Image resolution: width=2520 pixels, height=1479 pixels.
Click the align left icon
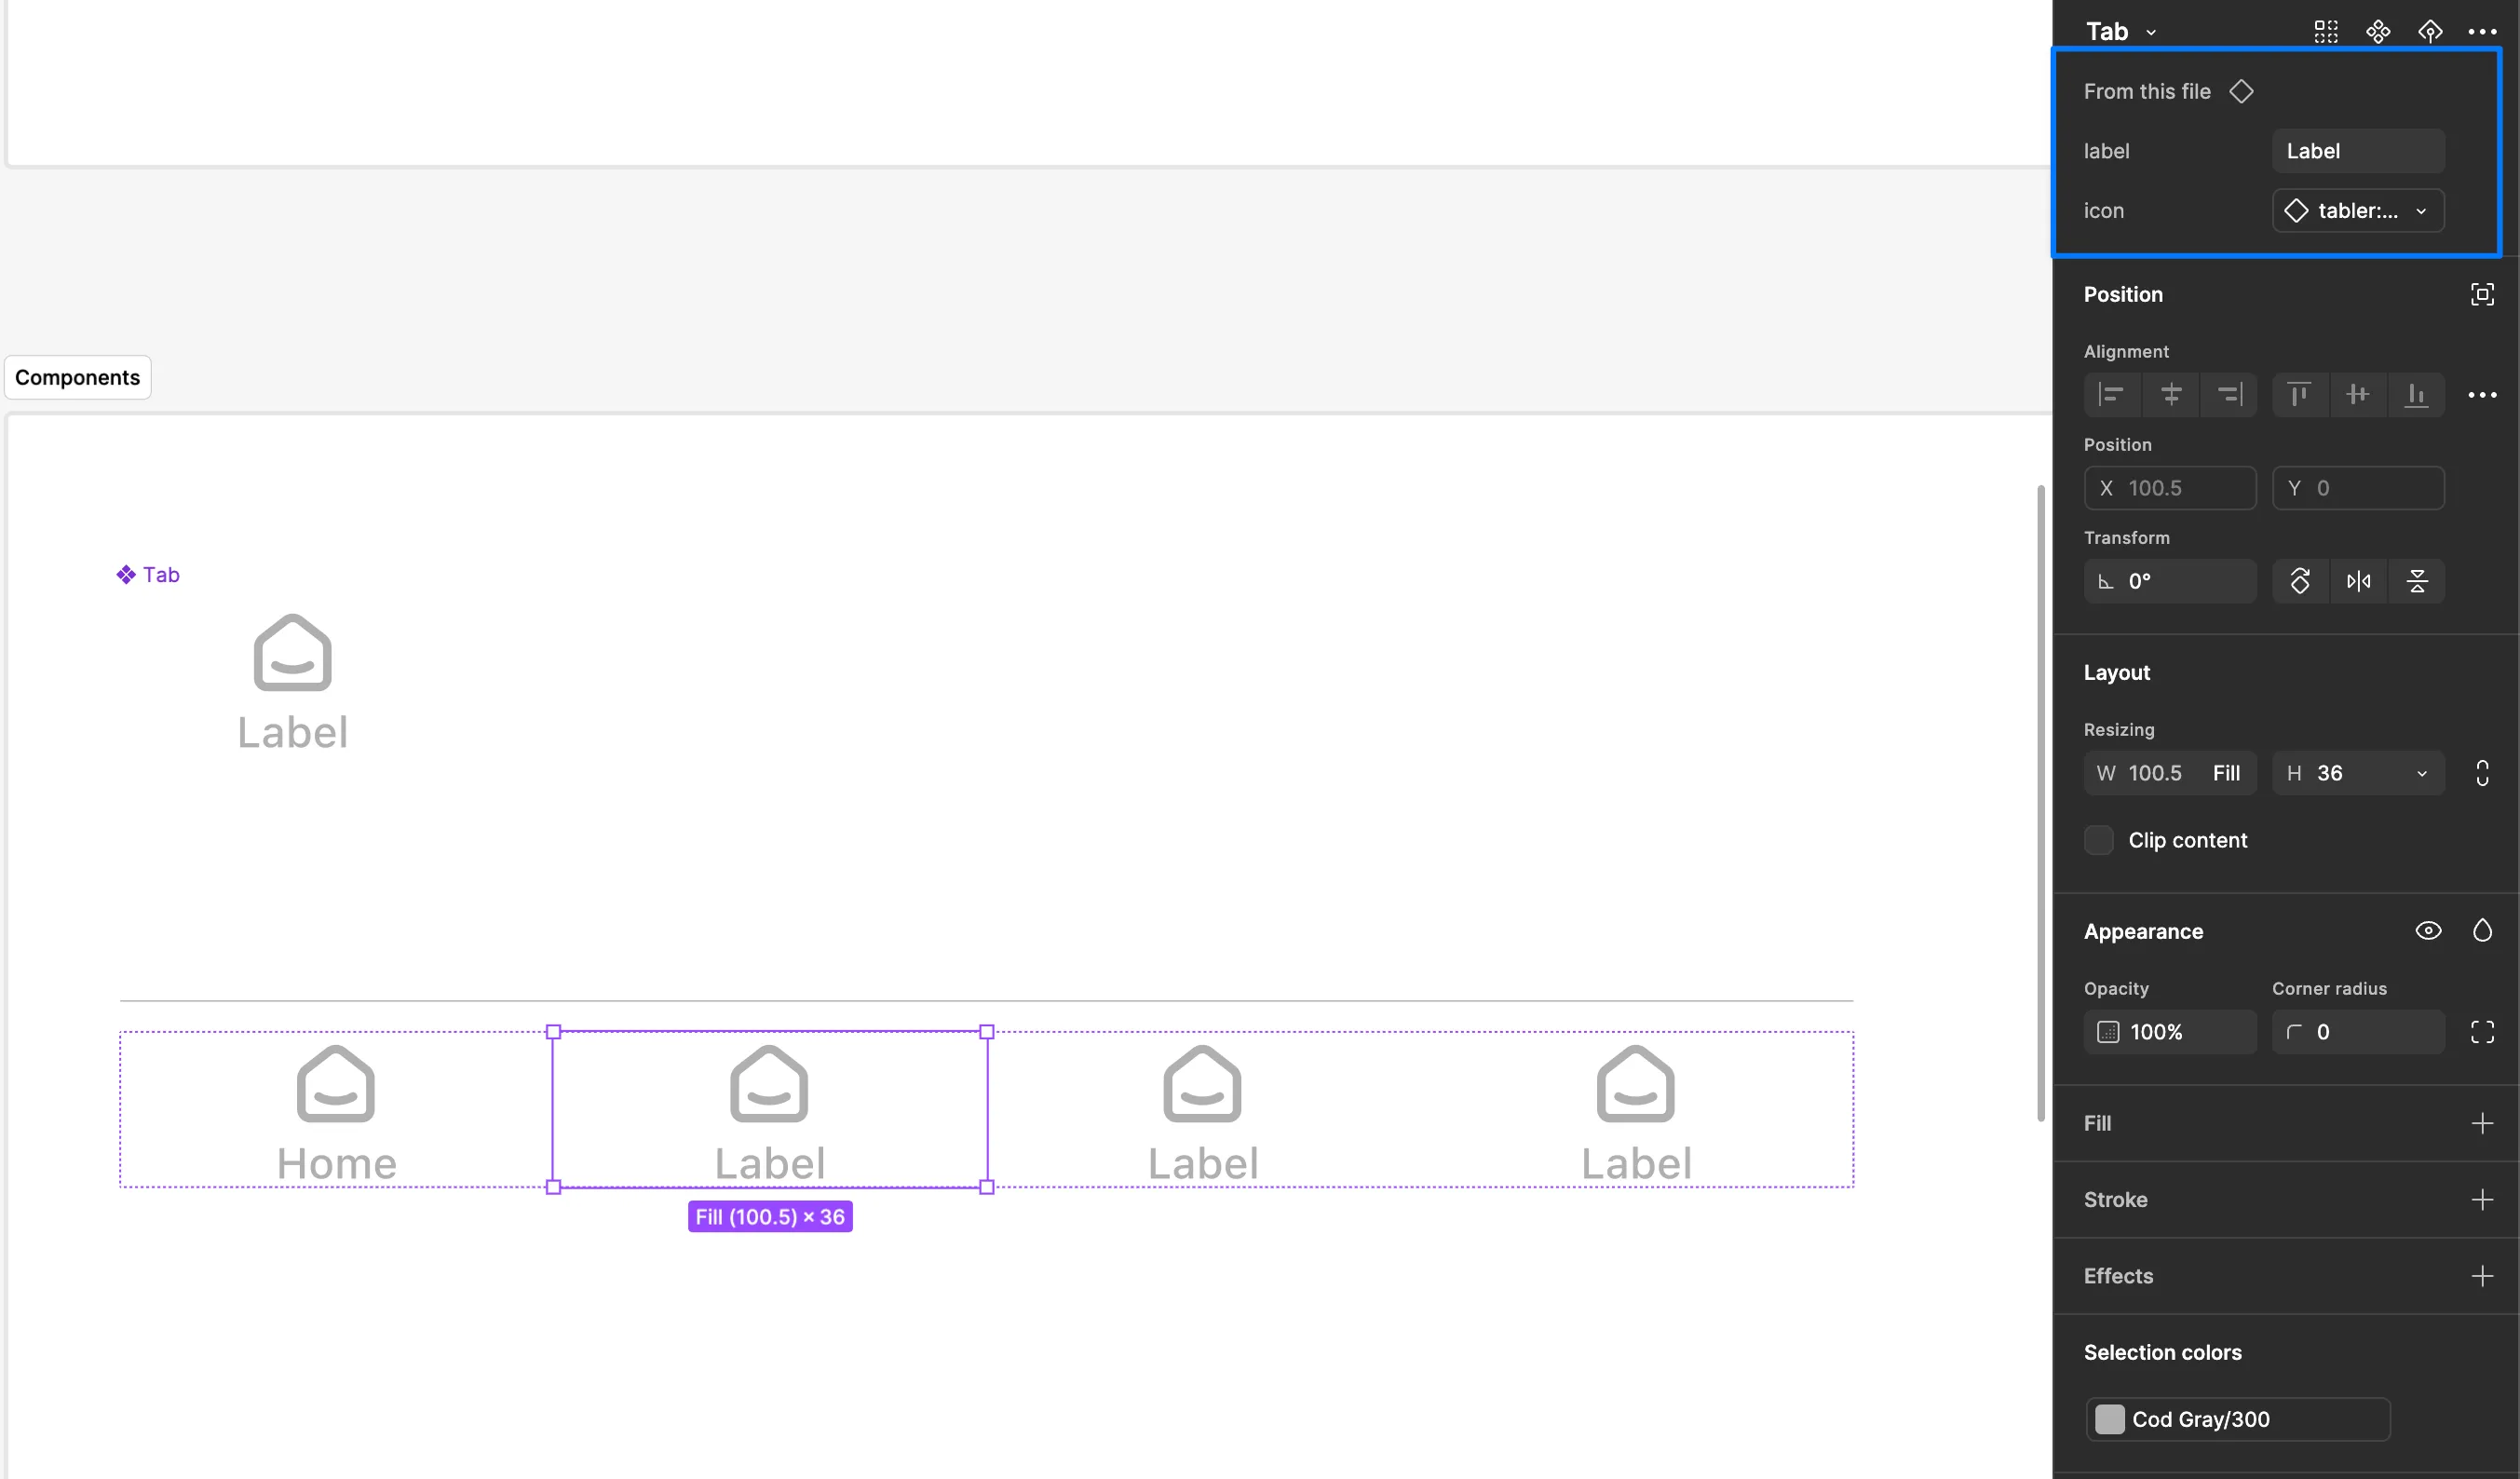coord(2111,394)
